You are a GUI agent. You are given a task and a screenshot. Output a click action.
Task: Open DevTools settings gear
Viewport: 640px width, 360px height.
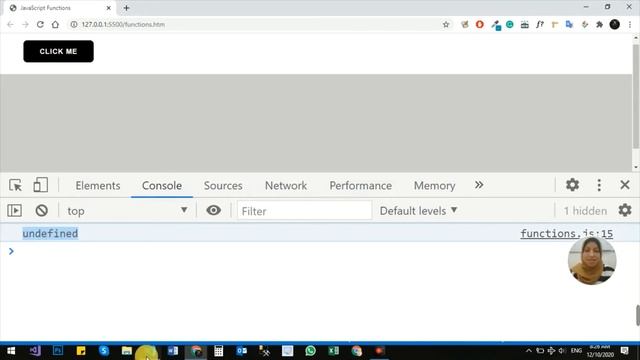(572, 185)
